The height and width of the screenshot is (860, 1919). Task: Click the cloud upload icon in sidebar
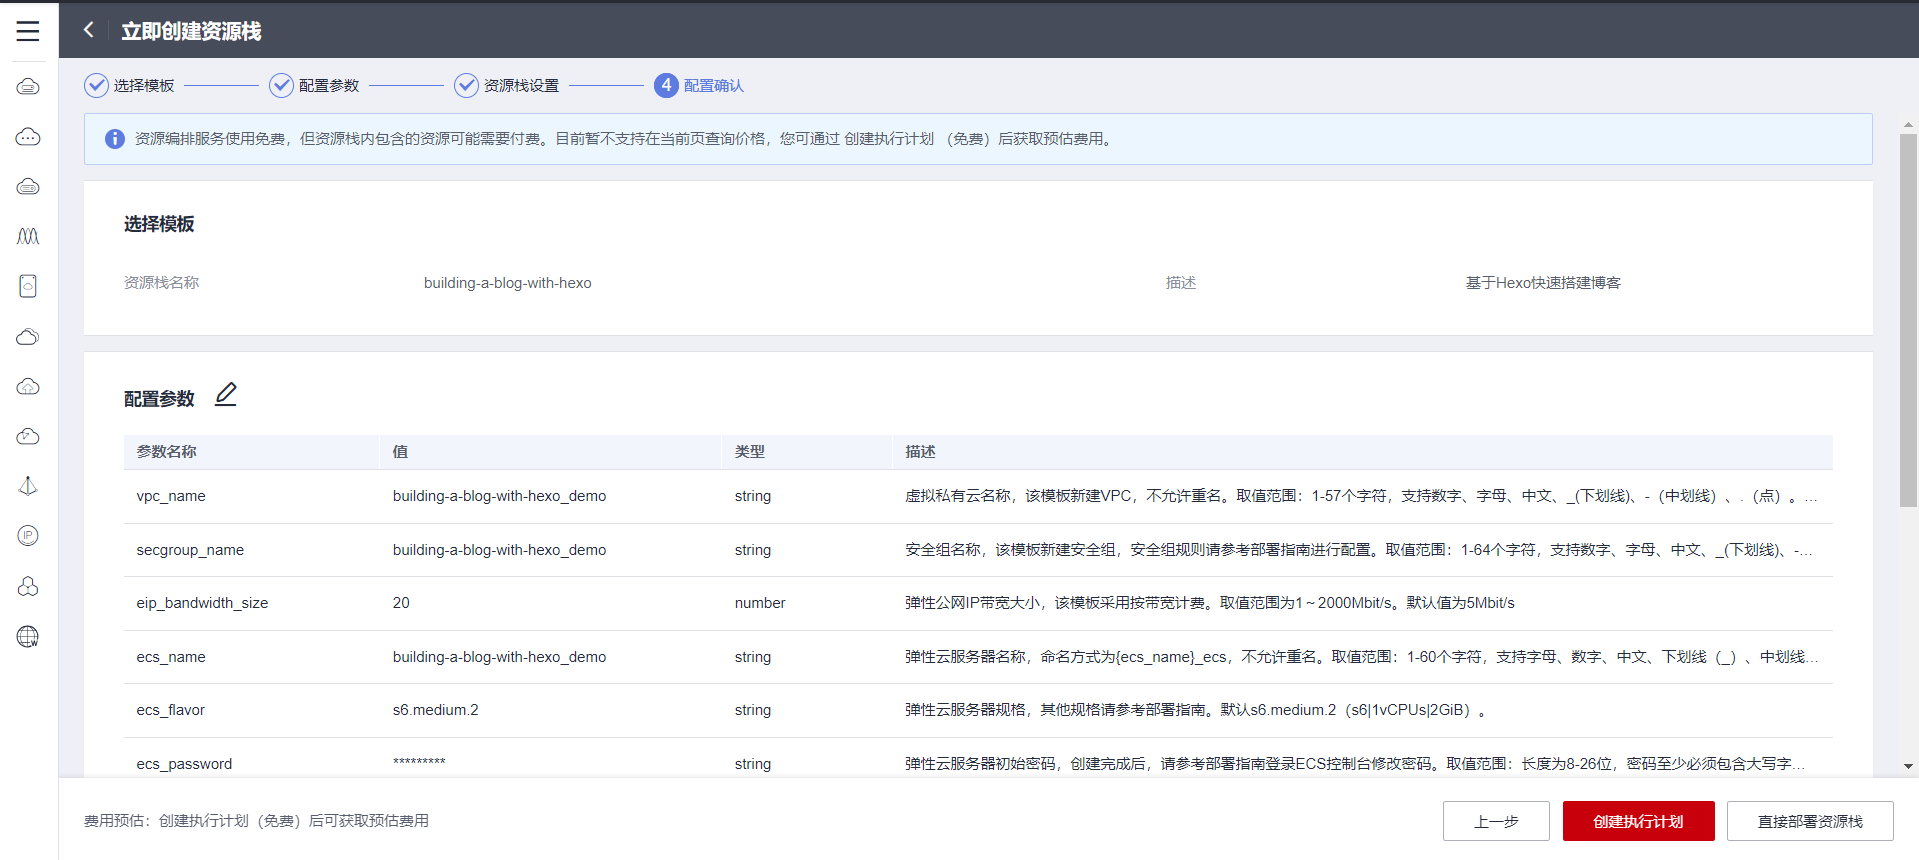click(28, 386)
